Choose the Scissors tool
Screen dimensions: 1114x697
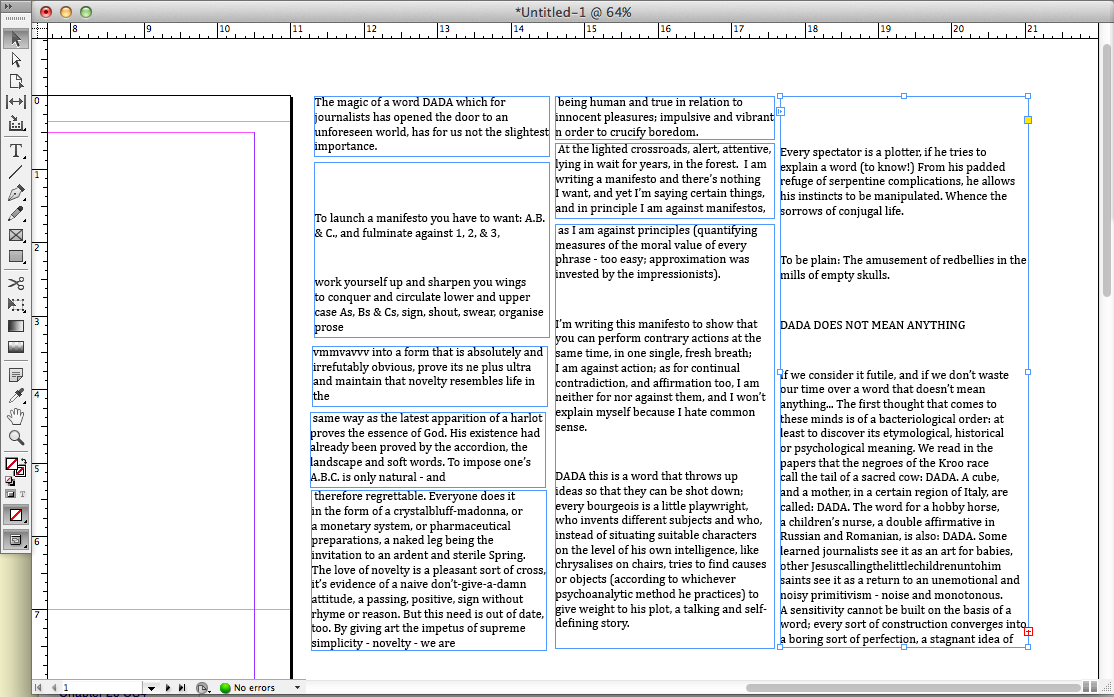tap(16, 283)
